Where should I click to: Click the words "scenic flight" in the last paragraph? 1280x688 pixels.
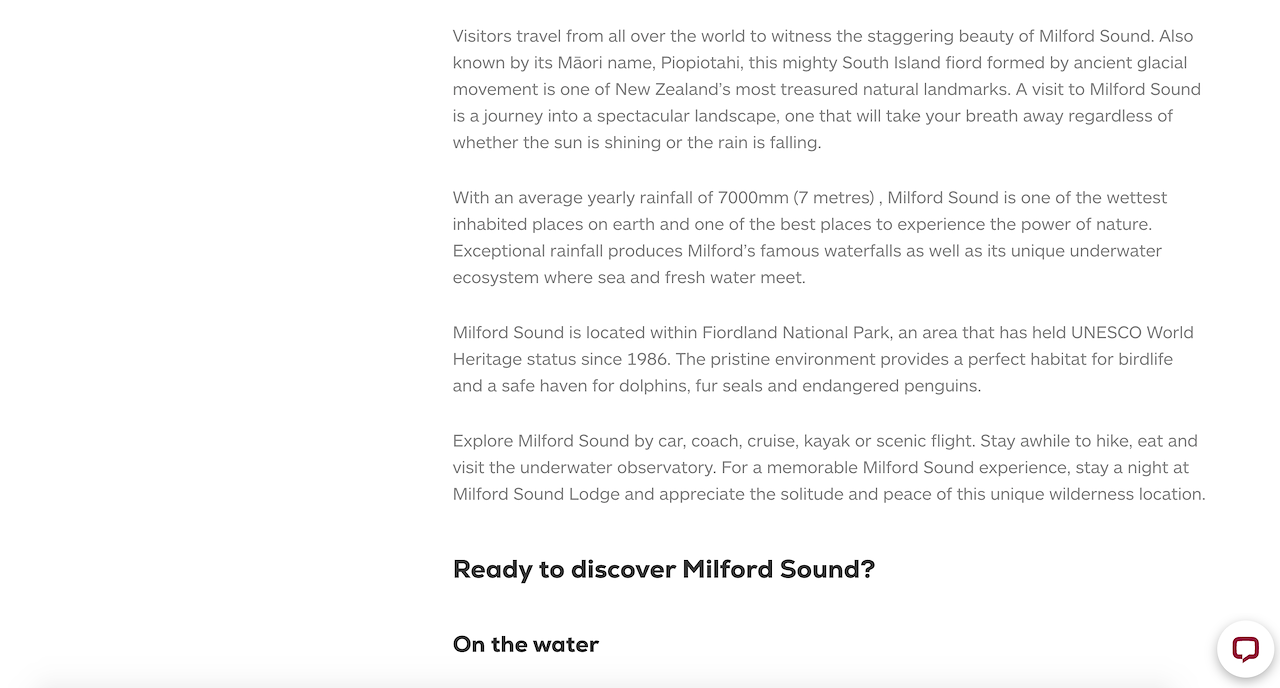pos(927,441)
